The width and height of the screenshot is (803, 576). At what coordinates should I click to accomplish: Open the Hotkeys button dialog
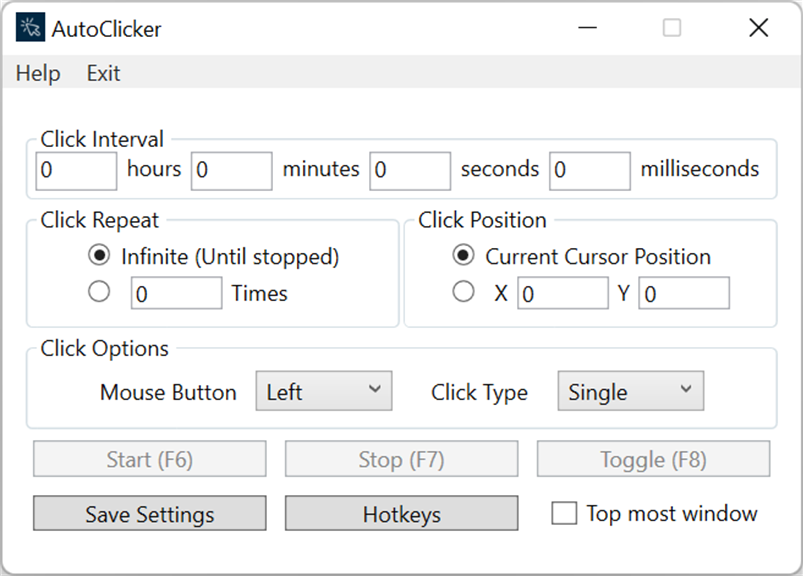[401, 514]
